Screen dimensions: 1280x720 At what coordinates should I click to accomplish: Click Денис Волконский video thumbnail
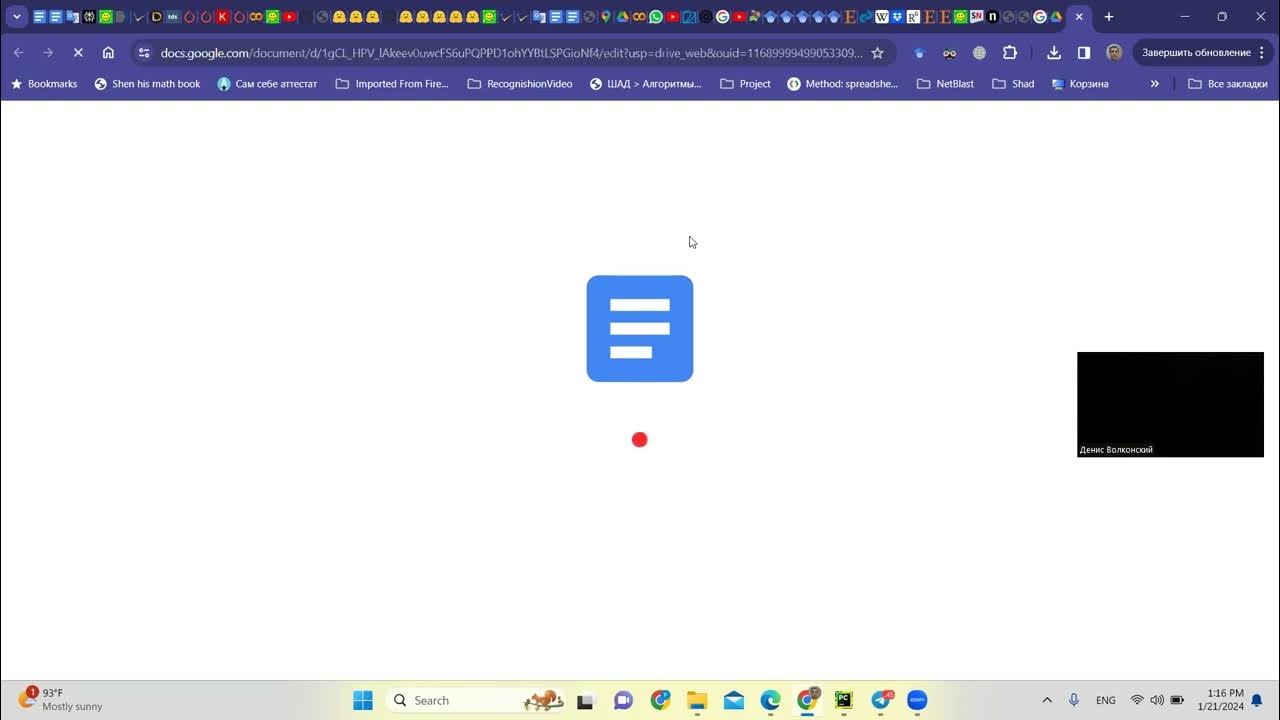[1170, 404]
